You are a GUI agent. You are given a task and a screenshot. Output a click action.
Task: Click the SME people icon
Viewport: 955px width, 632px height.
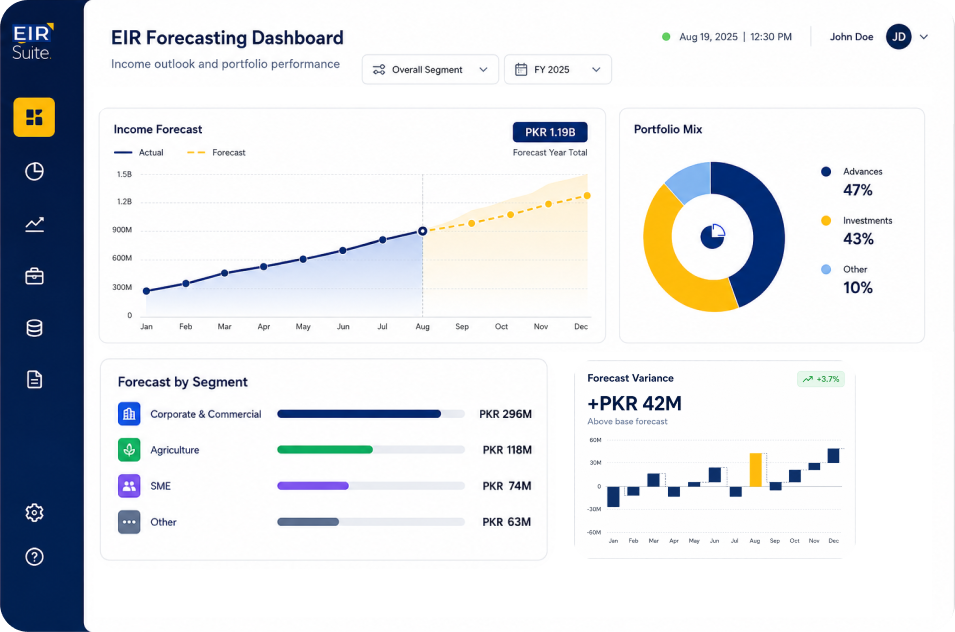(x=129, y=486)
